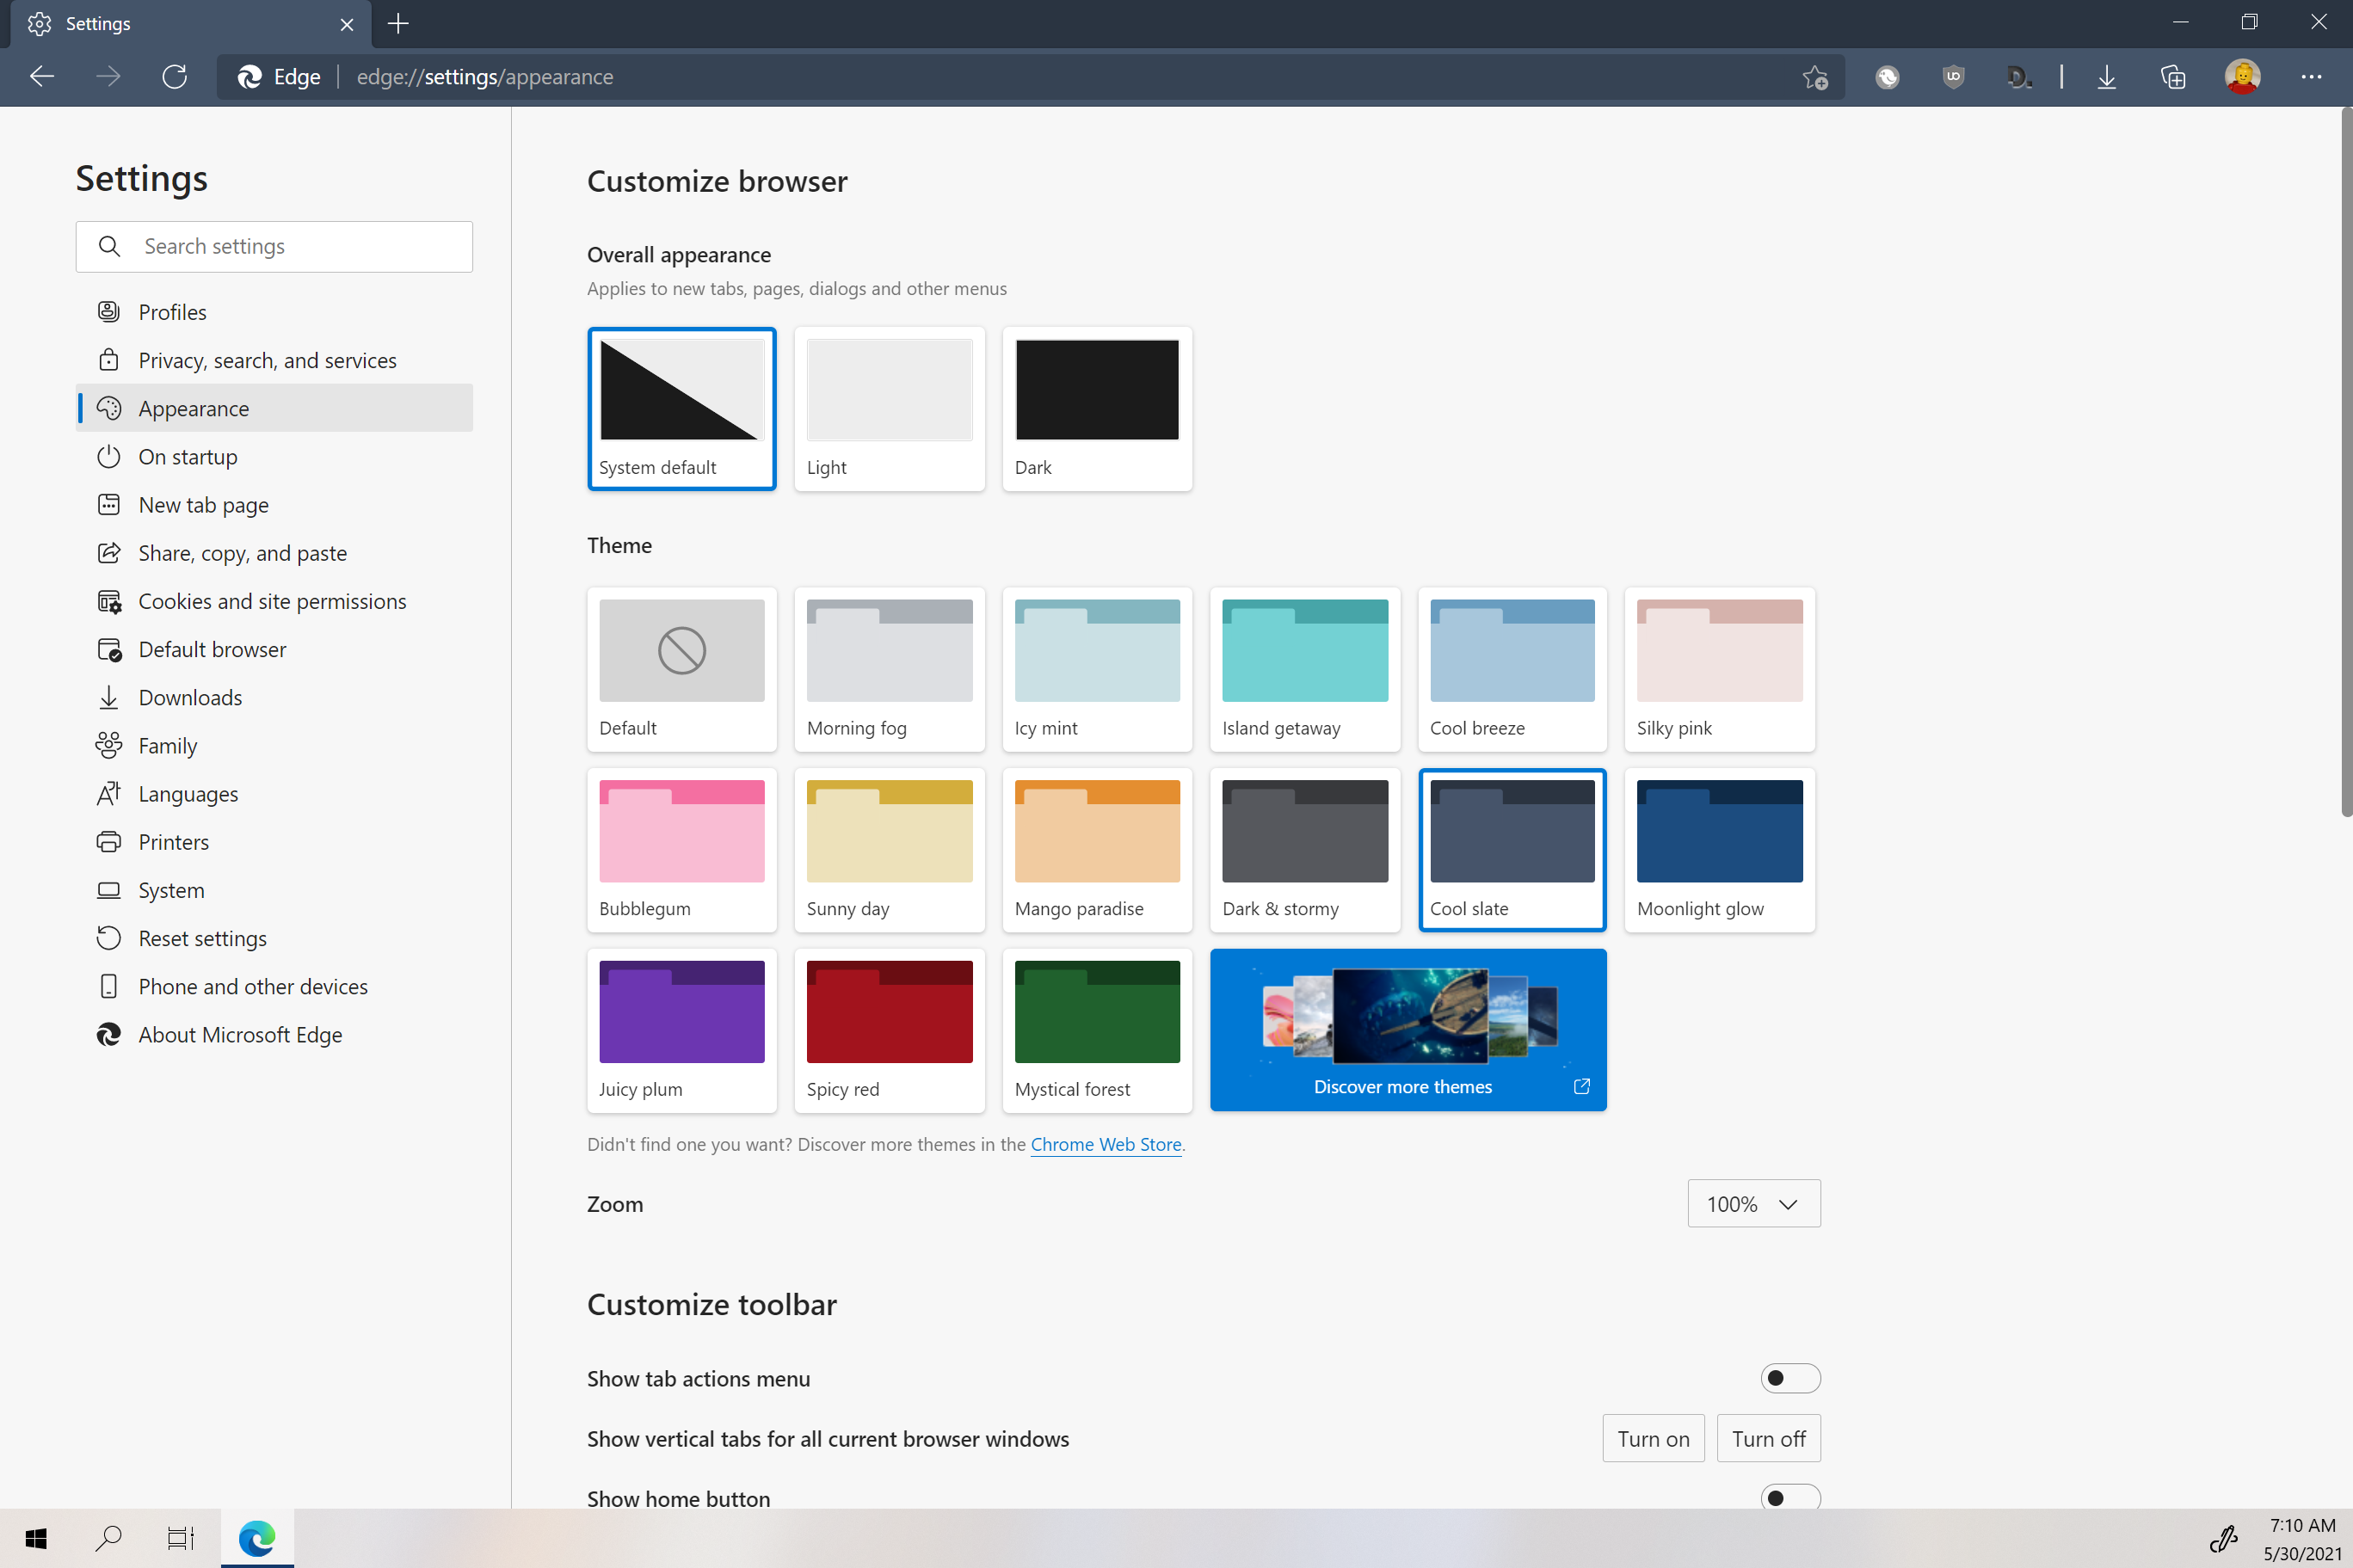Screen dimensions: 2353x1568
Task: Click the profile avatar icon
Action: tap(2242, 77)
